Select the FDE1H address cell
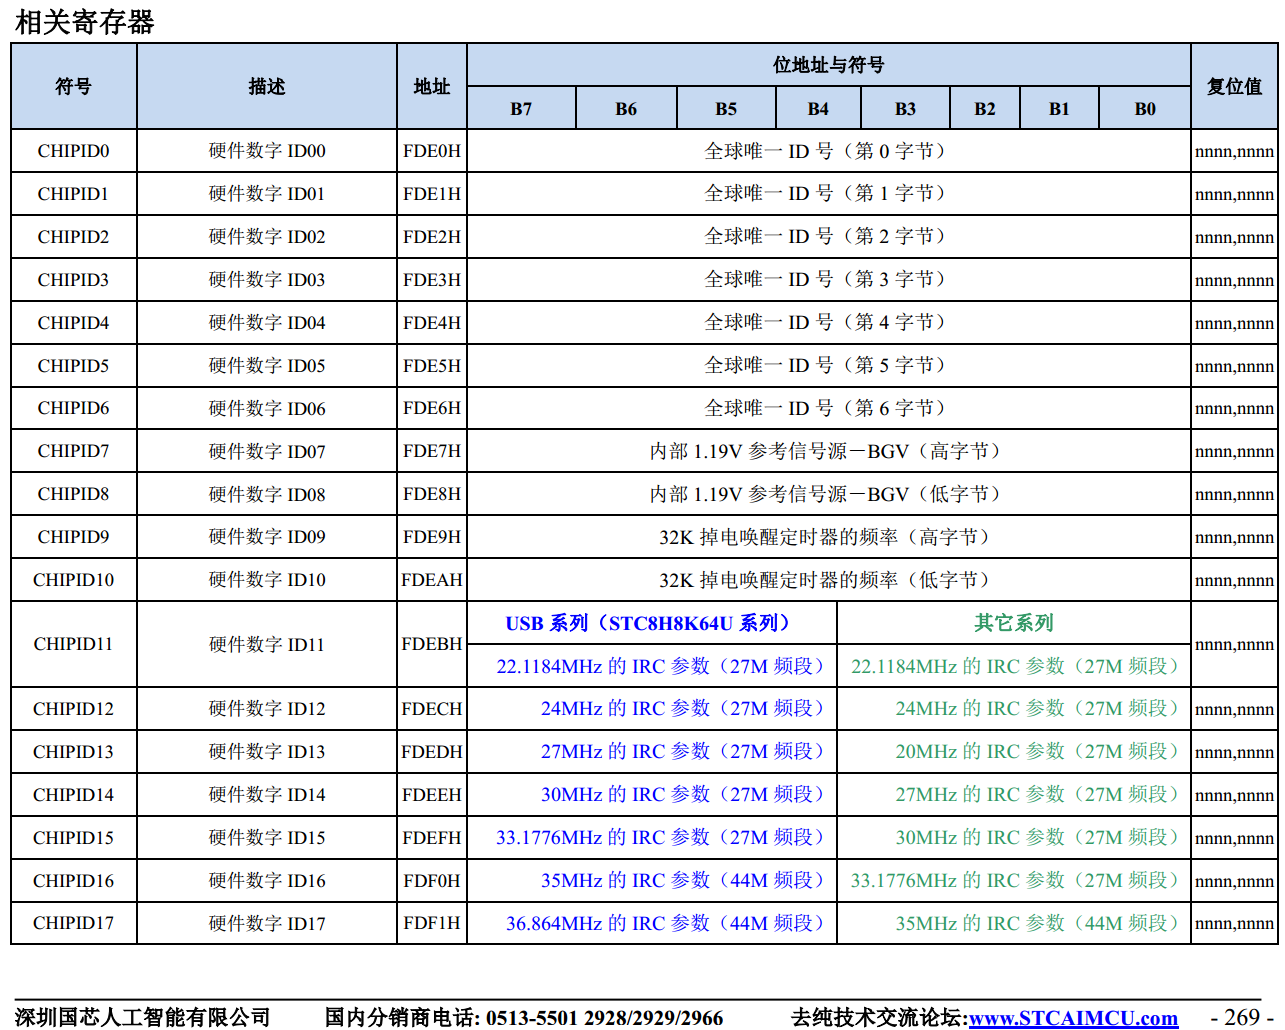This screenshot has height=1030, width=1285. point(432,194)
